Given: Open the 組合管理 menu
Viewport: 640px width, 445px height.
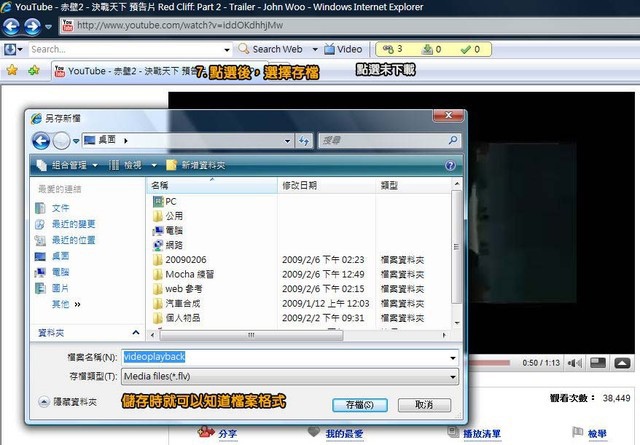Looking at the screenshot, I should point(67,165).
